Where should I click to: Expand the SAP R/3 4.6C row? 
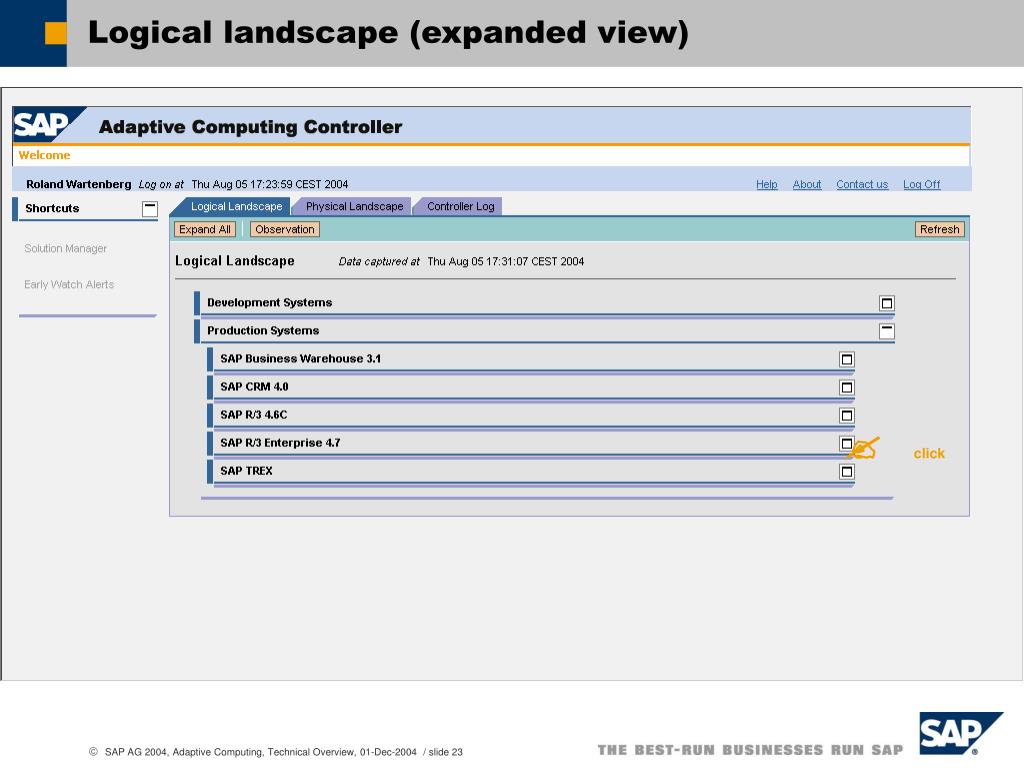click(846, 415)
